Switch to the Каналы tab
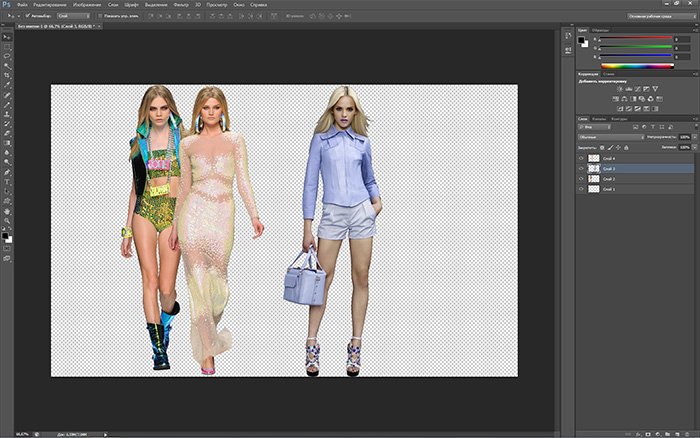Screen dimensions: 700x438 [600, 119]
